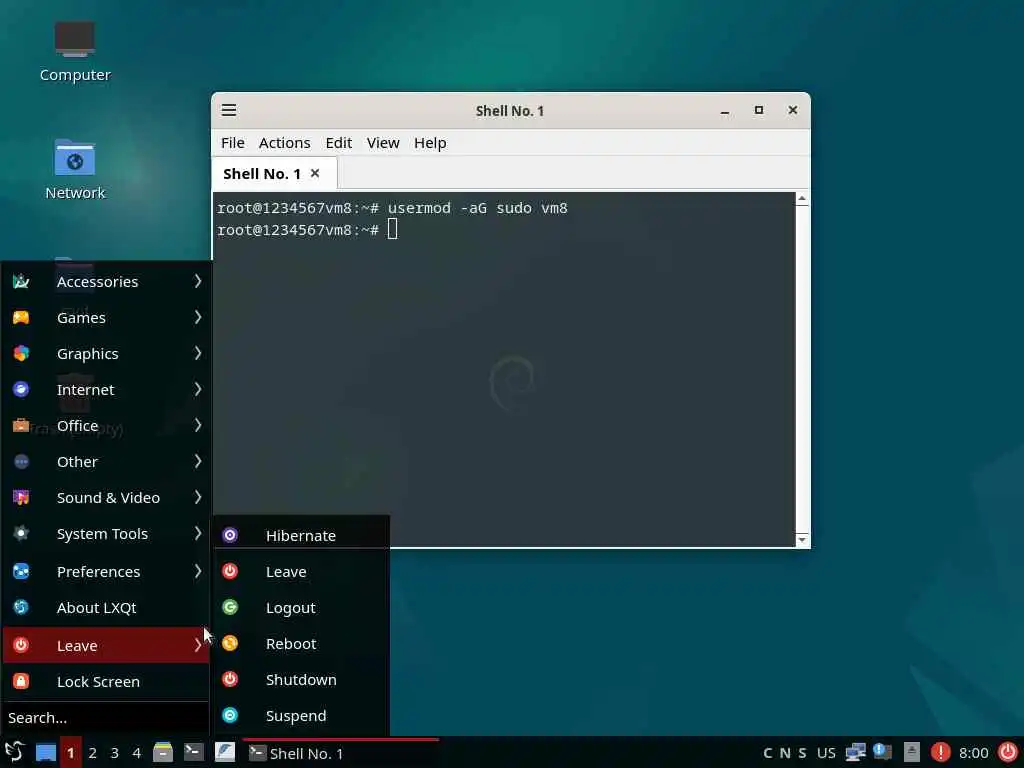Click the orange Reboot icon
Image resolution: width=1024 pixels, height=768 pixels.
point(230,643)
